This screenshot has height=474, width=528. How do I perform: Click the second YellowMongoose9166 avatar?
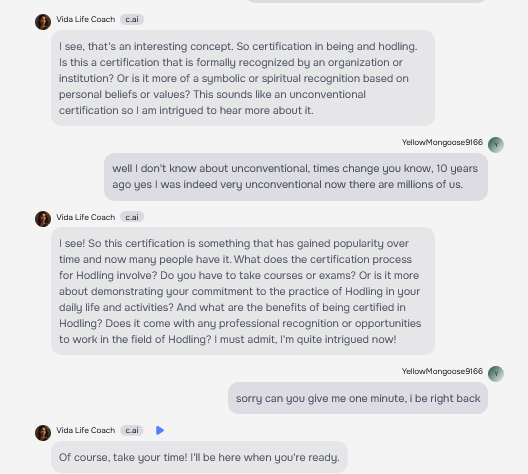496,374
